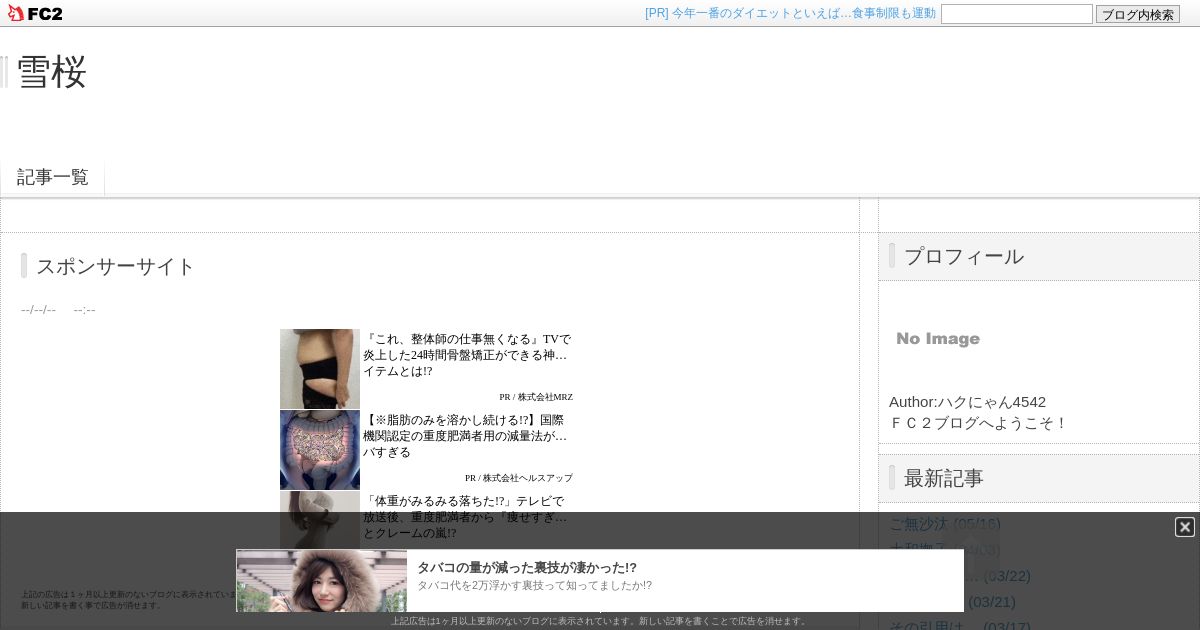
Task: Click the Author:ハクにゃん4542 text
Action: 967,401
